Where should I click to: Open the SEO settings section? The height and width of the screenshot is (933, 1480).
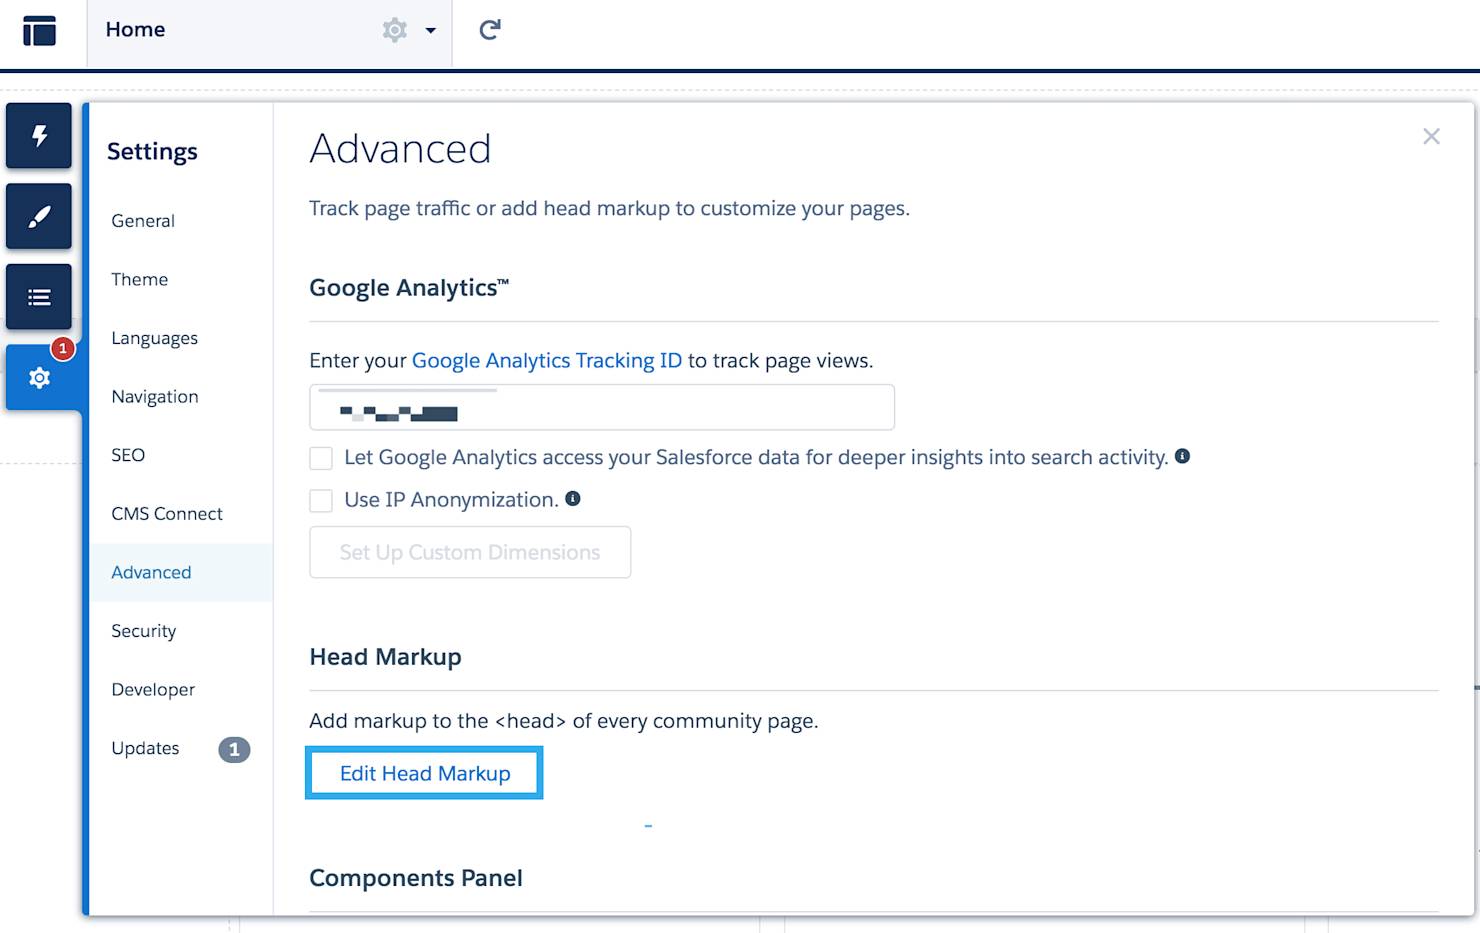point(128,455)
